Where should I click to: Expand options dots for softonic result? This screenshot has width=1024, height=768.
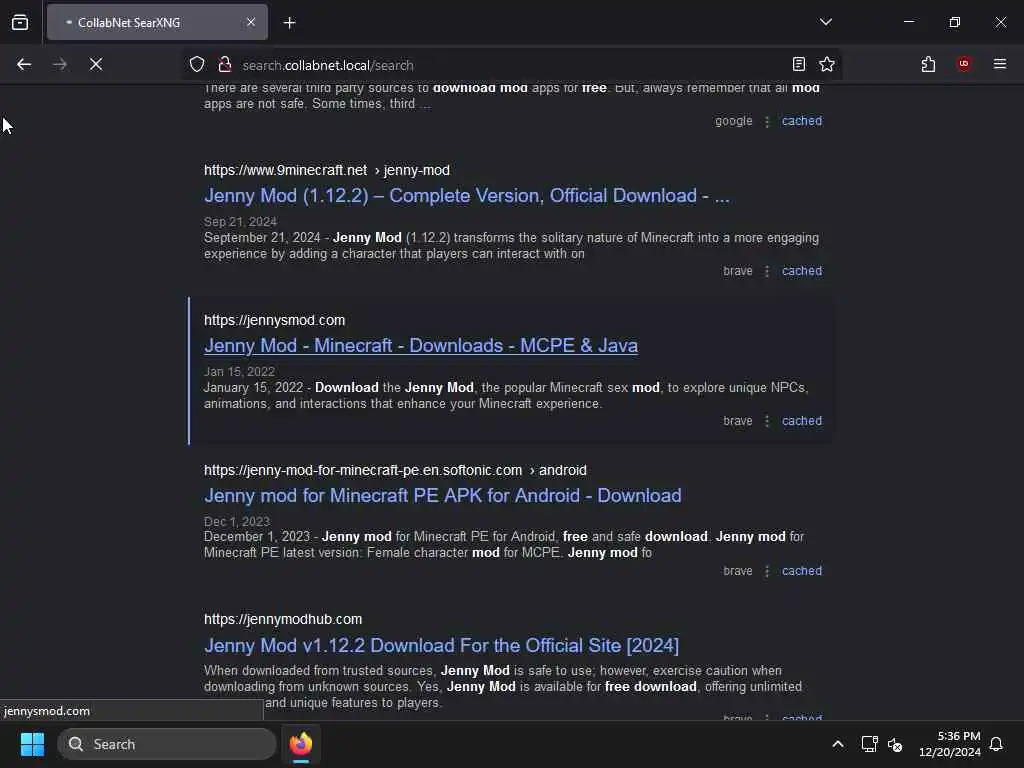pos(767,571)
